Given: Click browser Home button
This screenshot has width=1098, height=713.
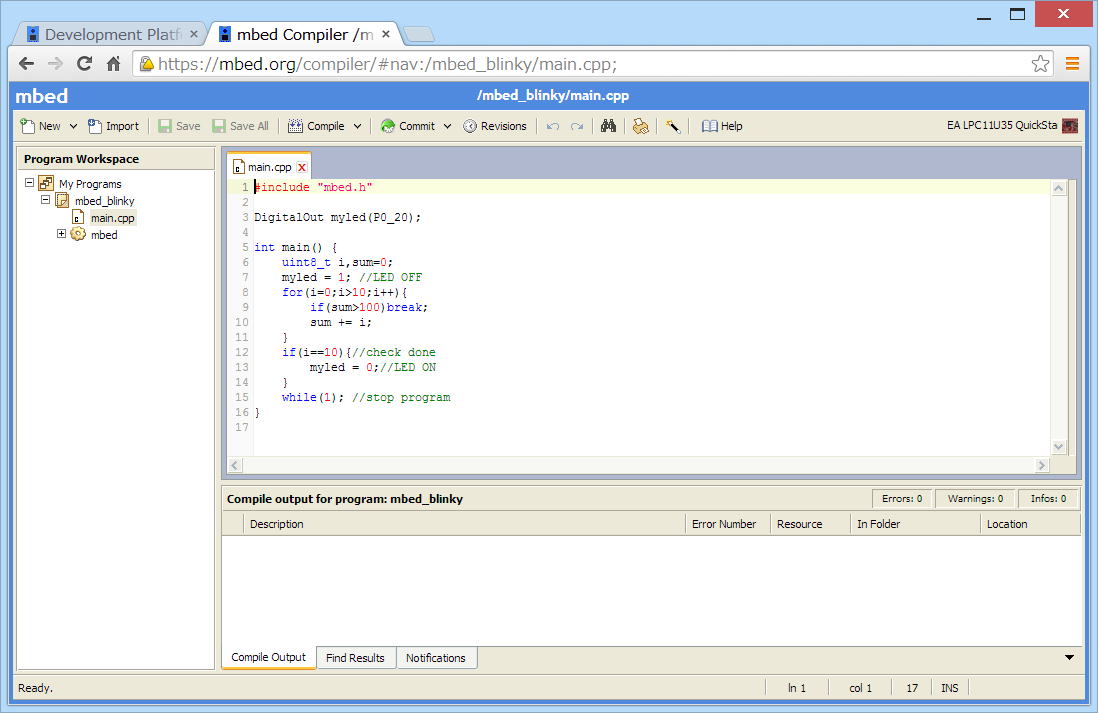Looking at the screenshot, I should tap(113, 64).
